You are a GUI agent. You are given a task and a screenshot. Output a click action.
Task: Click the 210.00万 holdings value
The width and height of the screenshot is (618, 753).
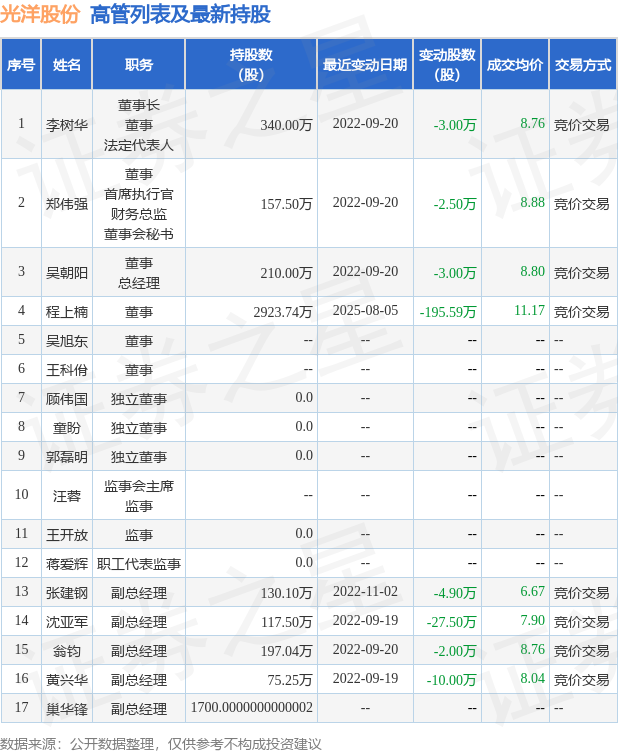(x=286, y=273)
